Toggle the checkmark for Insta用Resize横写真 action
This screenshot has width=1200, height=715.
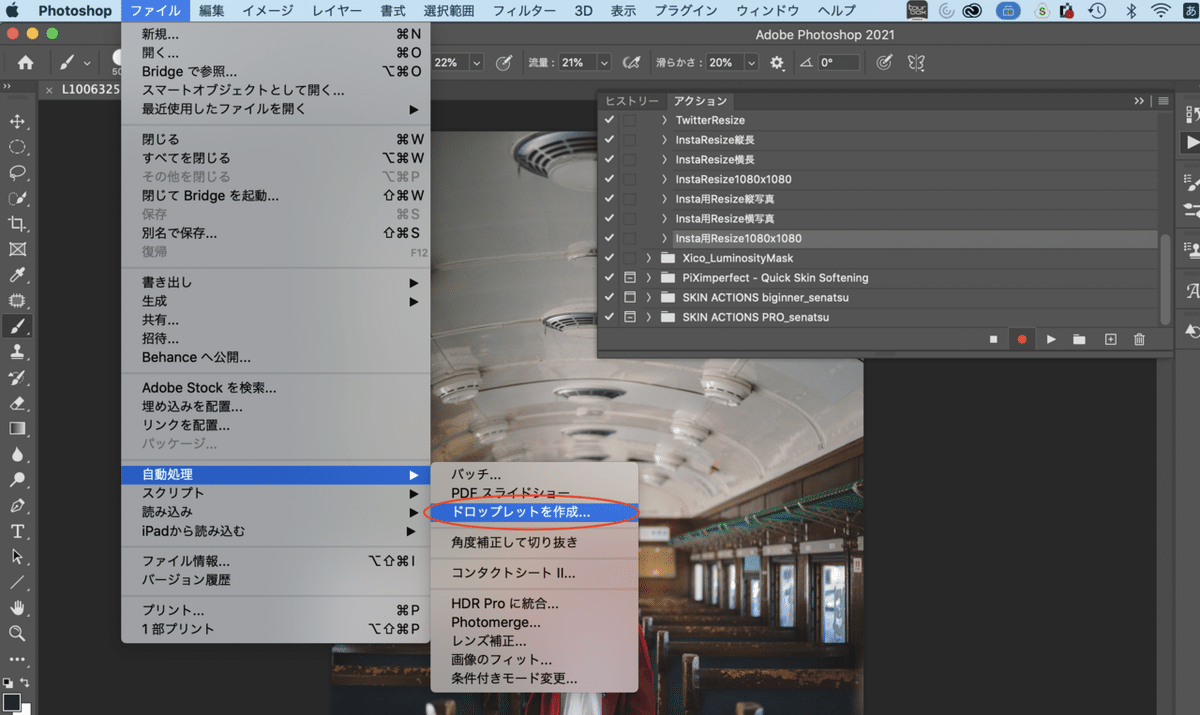pos(610,218)
